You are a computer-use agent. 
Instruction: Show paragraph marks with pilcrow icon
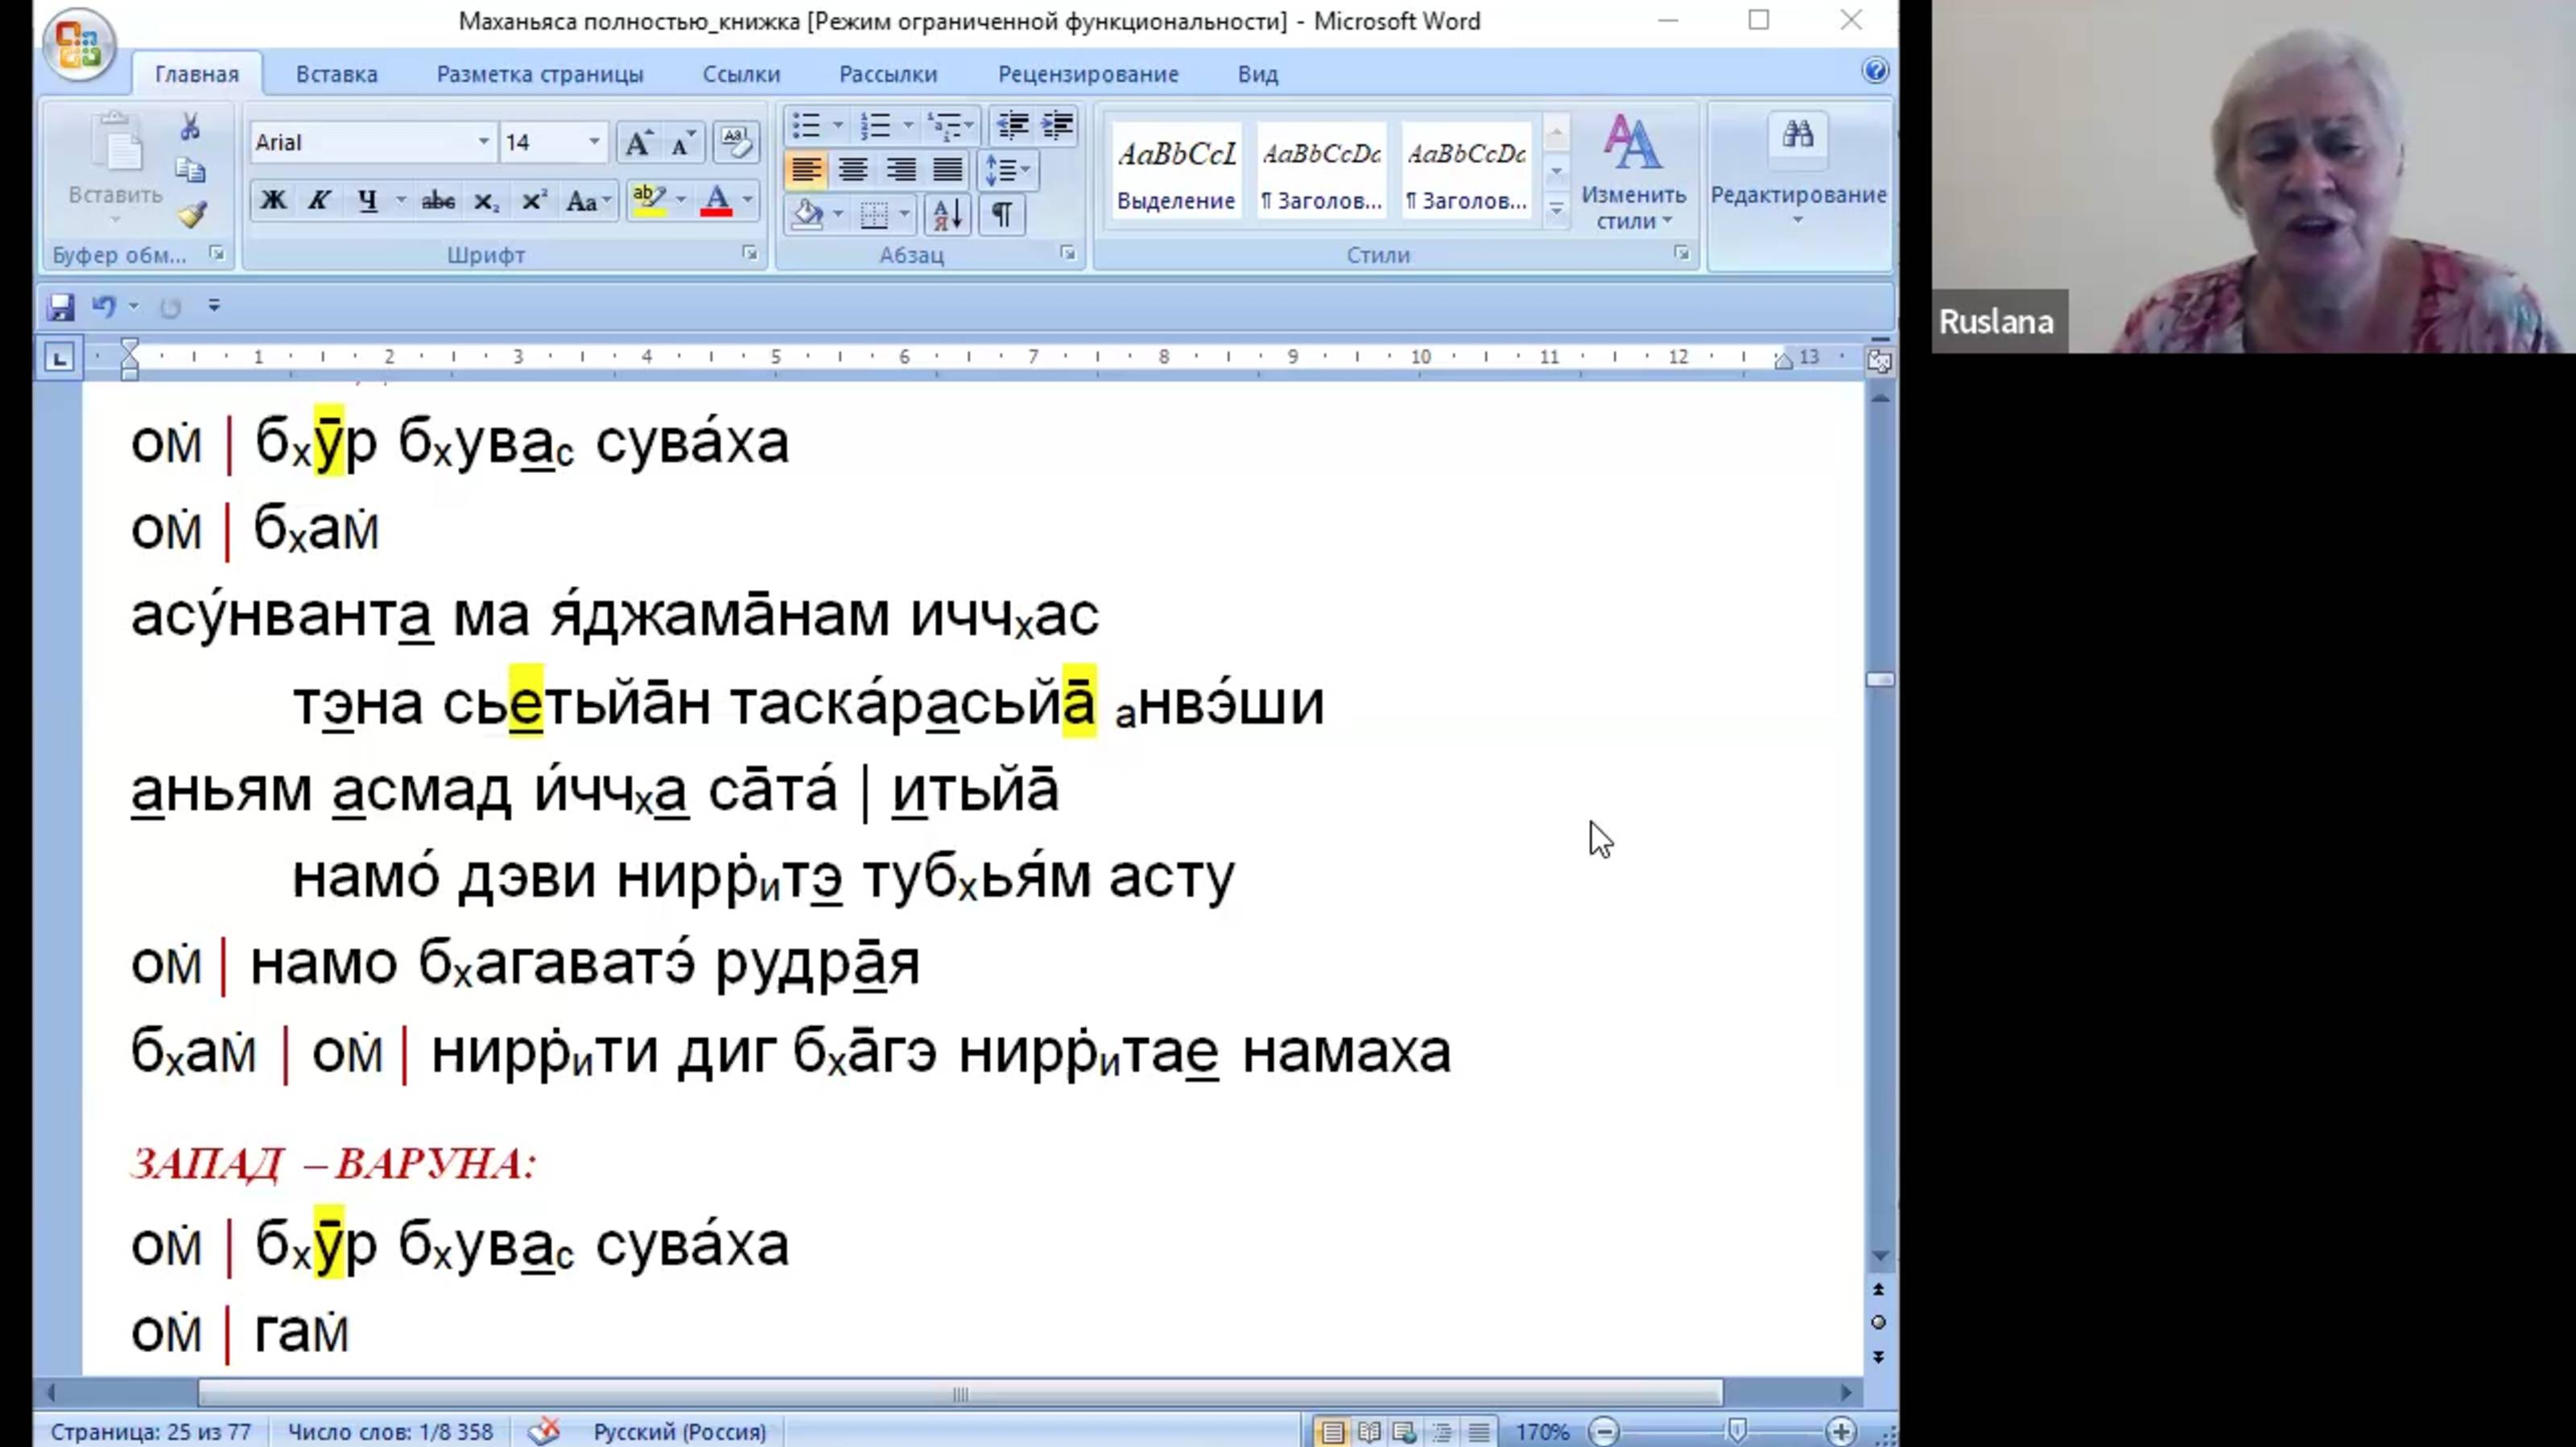click(1001, 214)
